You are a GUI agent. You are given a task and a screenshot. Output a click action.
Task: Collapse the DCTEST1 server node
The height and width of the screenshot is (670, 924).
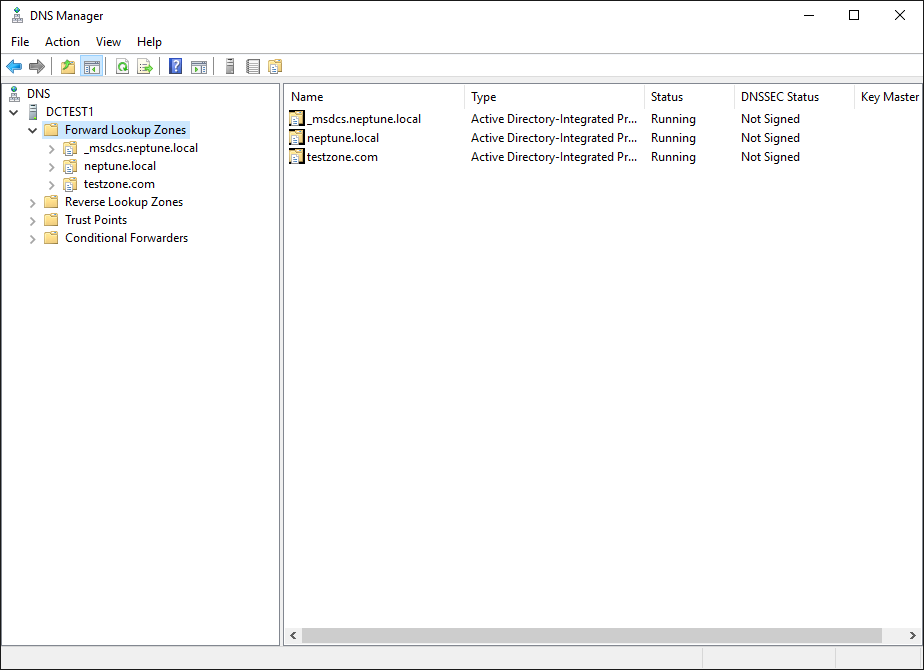point(13,112)
